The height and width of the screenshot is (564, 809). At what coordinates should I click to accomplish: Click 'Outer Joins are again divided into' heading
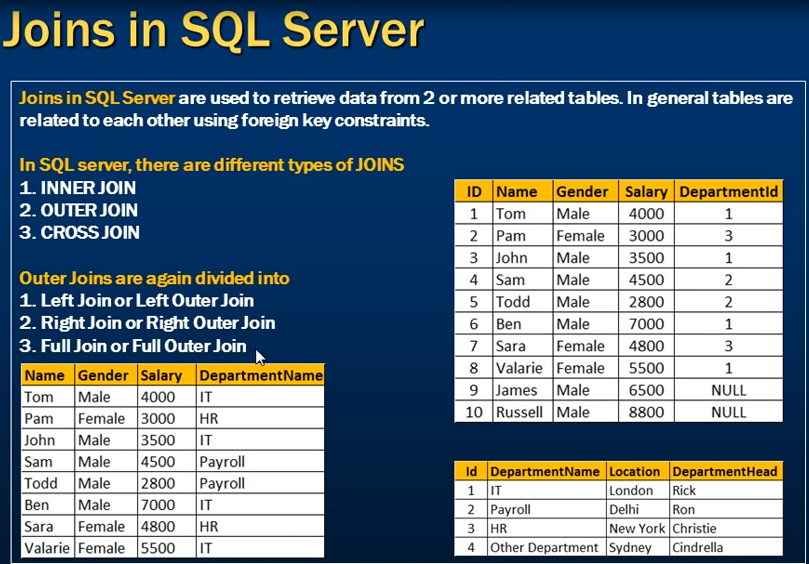154,278
